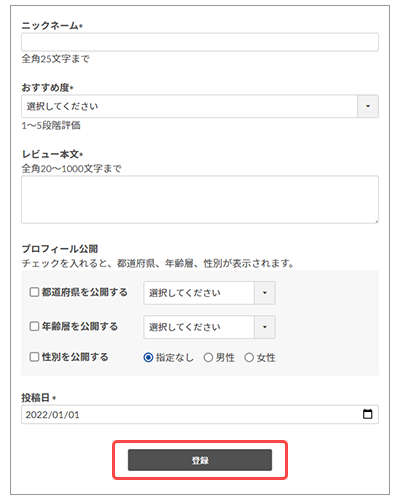The image size is (400, 500).
Task: Open the 都道府県 selection dropdown
Action: 209,293
